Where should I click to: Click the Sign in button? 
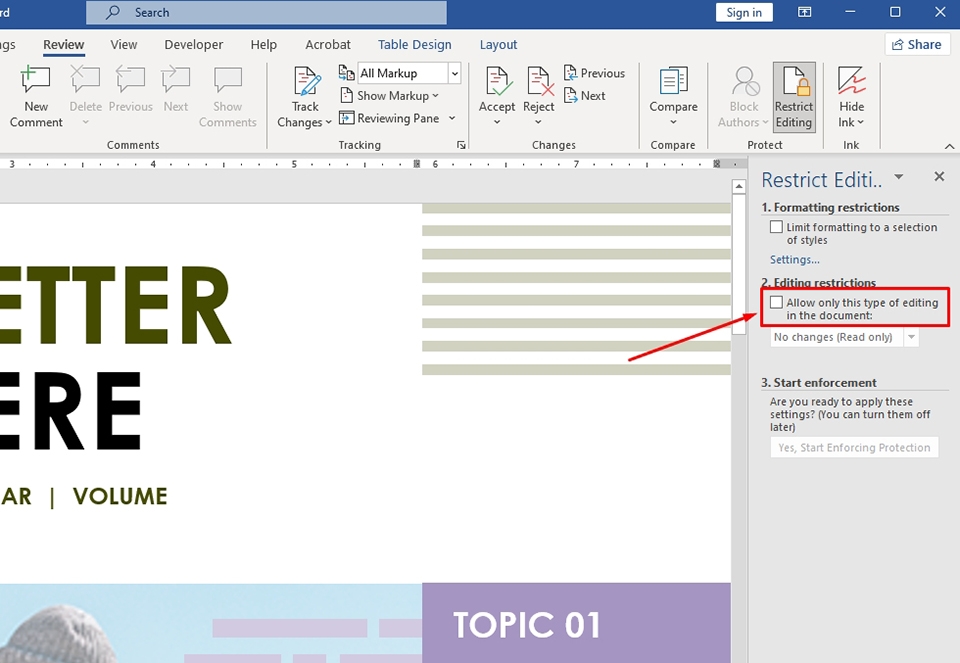coord(744,12)
